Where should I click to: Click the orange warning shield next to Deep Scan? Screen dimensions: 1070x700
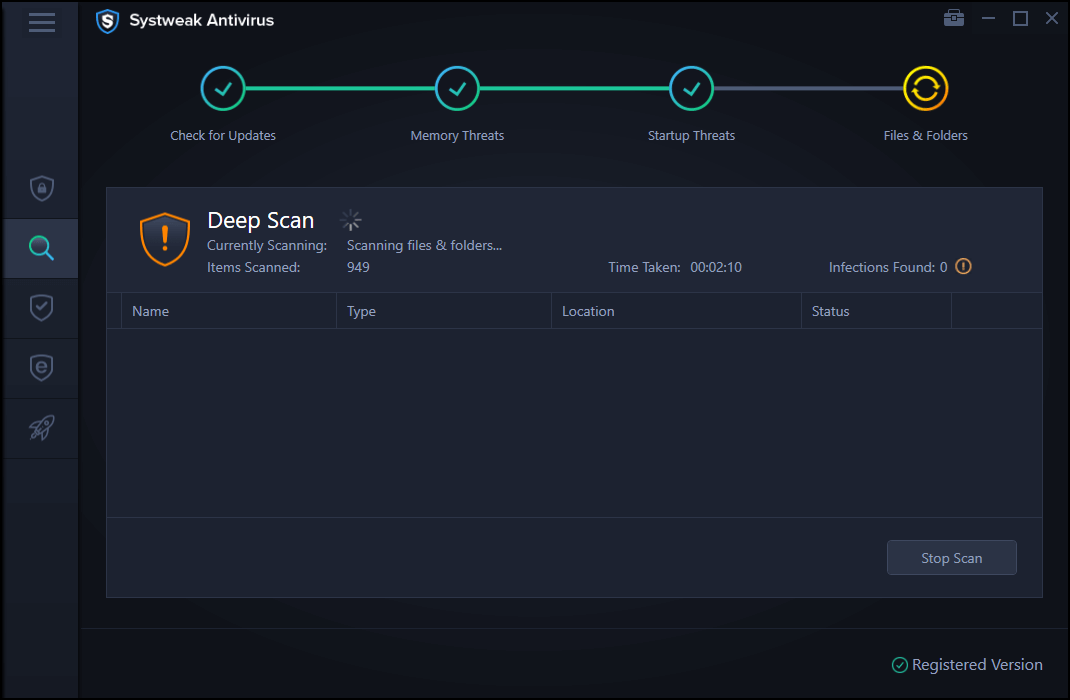click(x=164, y=239)
